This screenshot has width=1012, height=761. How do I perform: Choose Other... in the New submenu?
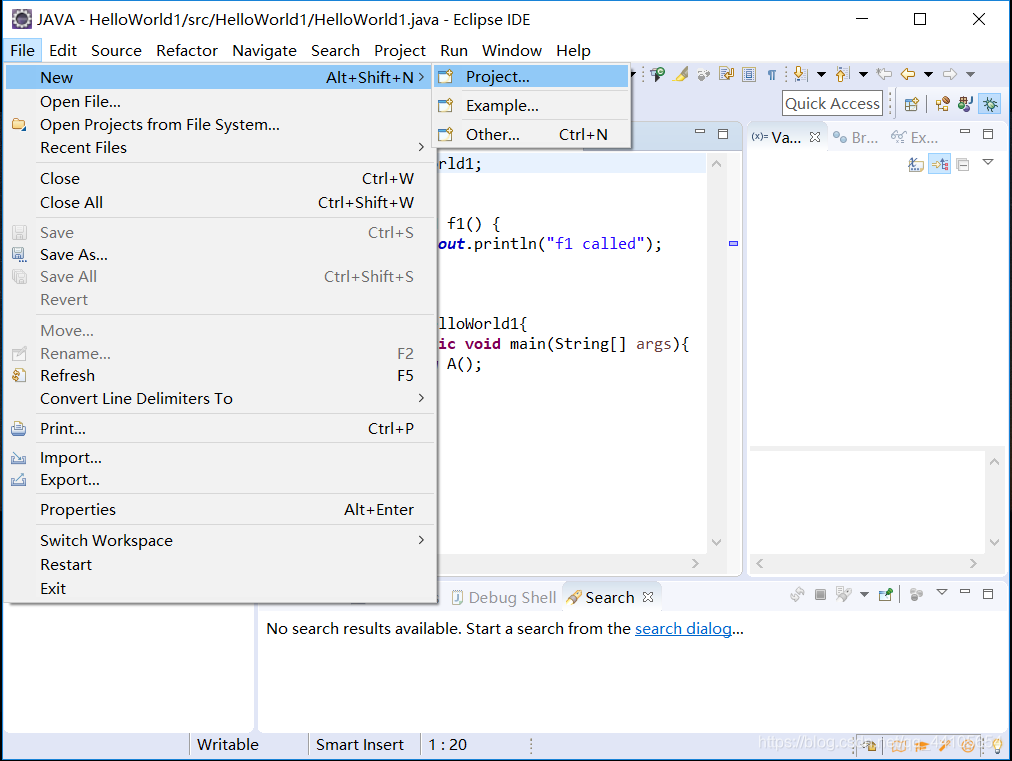click(532, 135)
